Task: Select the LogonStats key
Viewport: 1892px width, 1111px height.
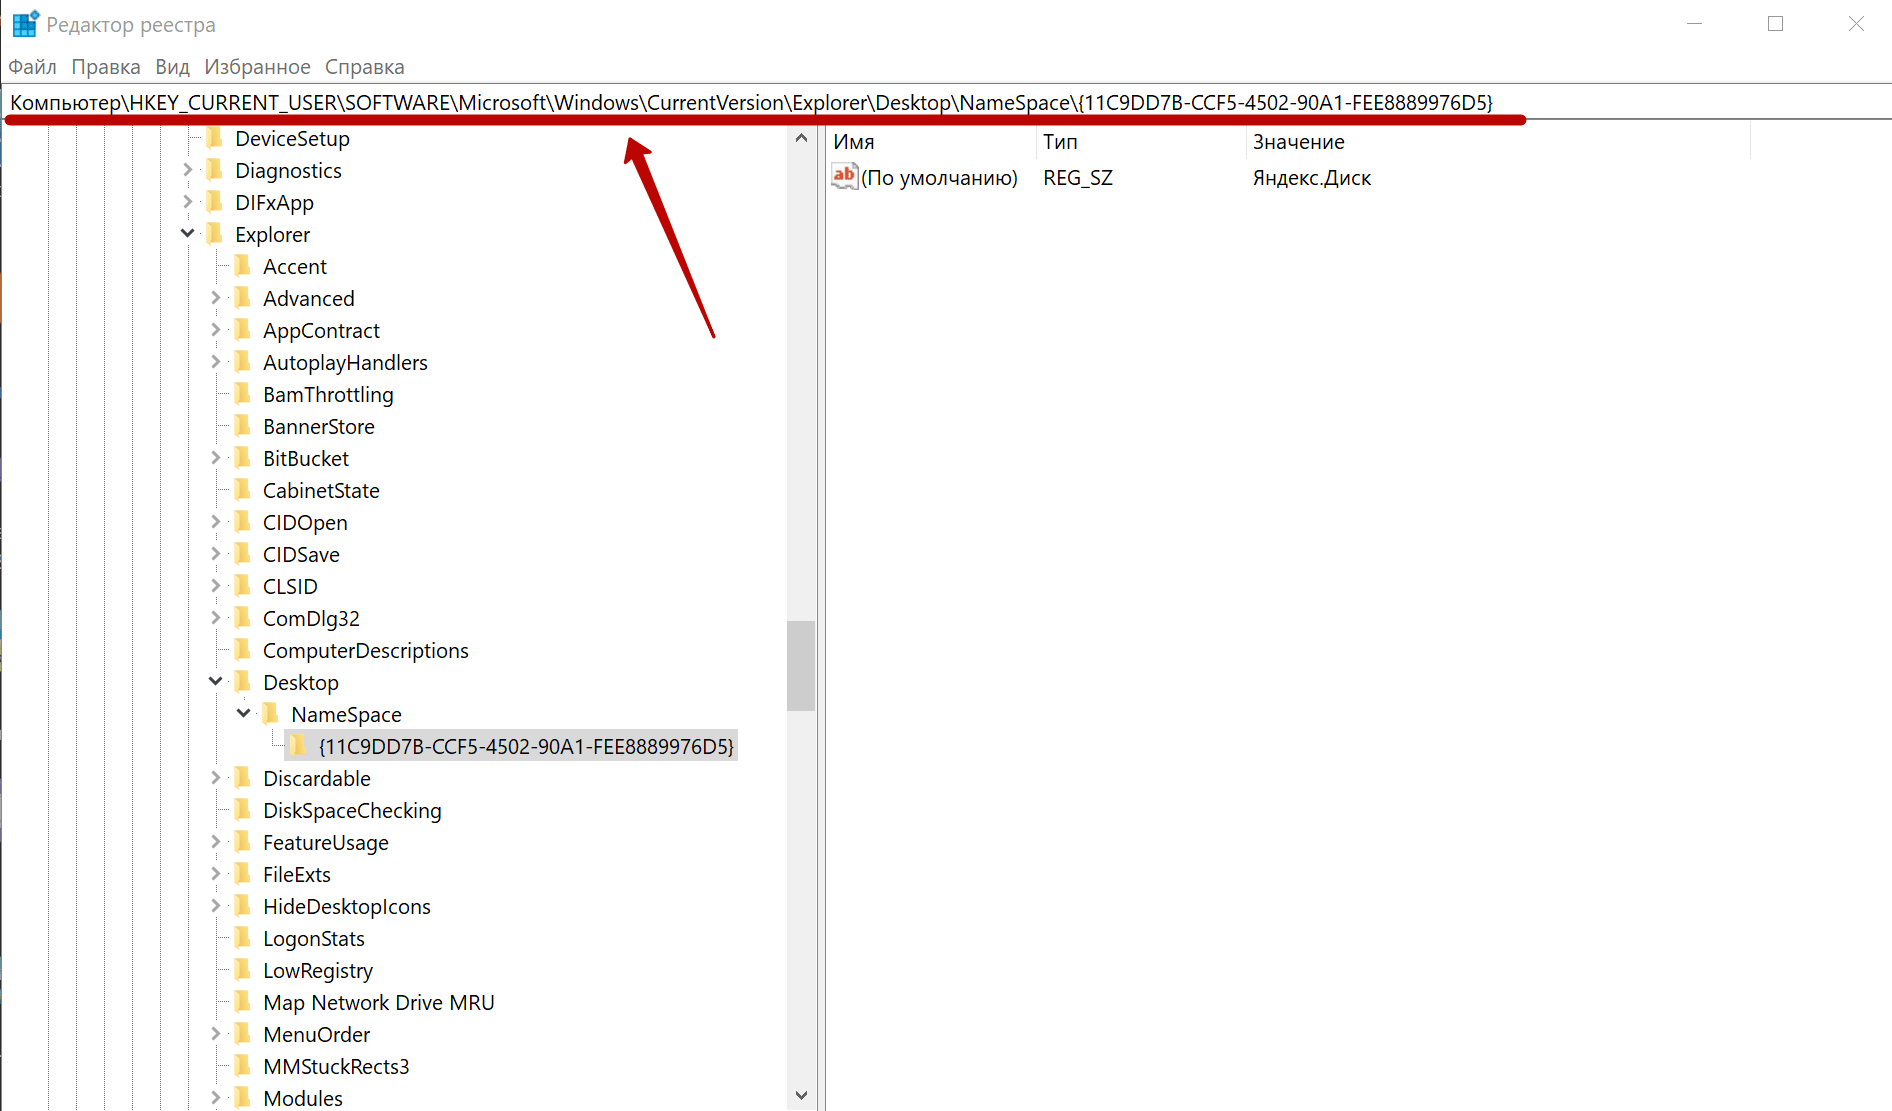Action: tap(313, 939)
